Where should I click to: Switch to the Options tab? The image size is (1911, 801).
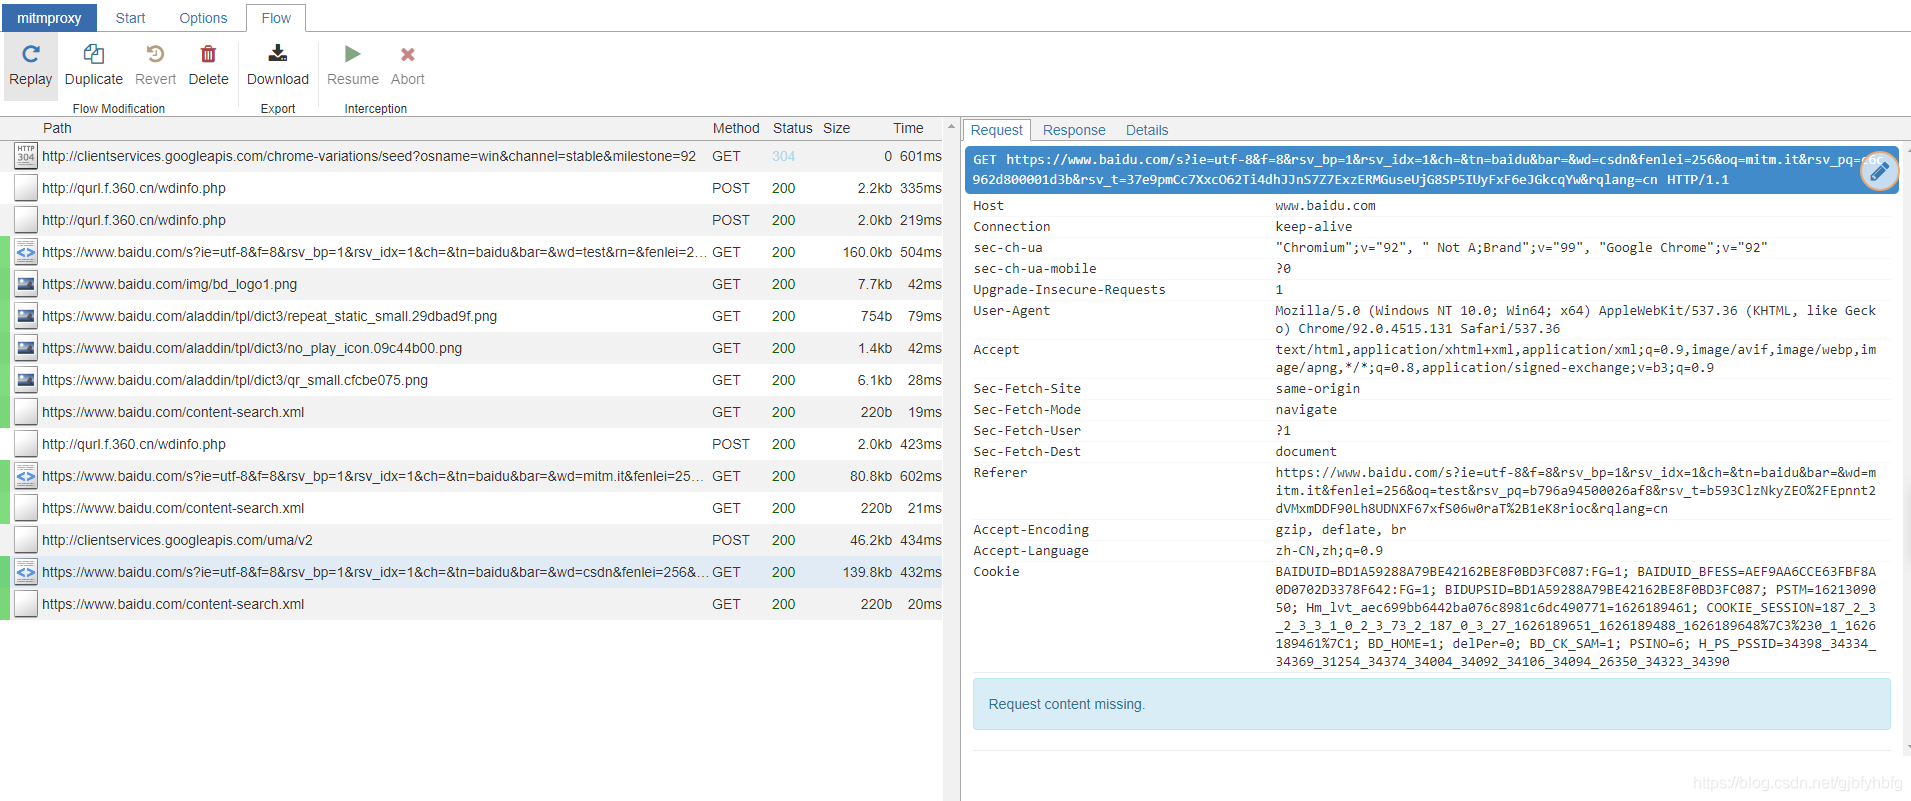coord(203,18)
